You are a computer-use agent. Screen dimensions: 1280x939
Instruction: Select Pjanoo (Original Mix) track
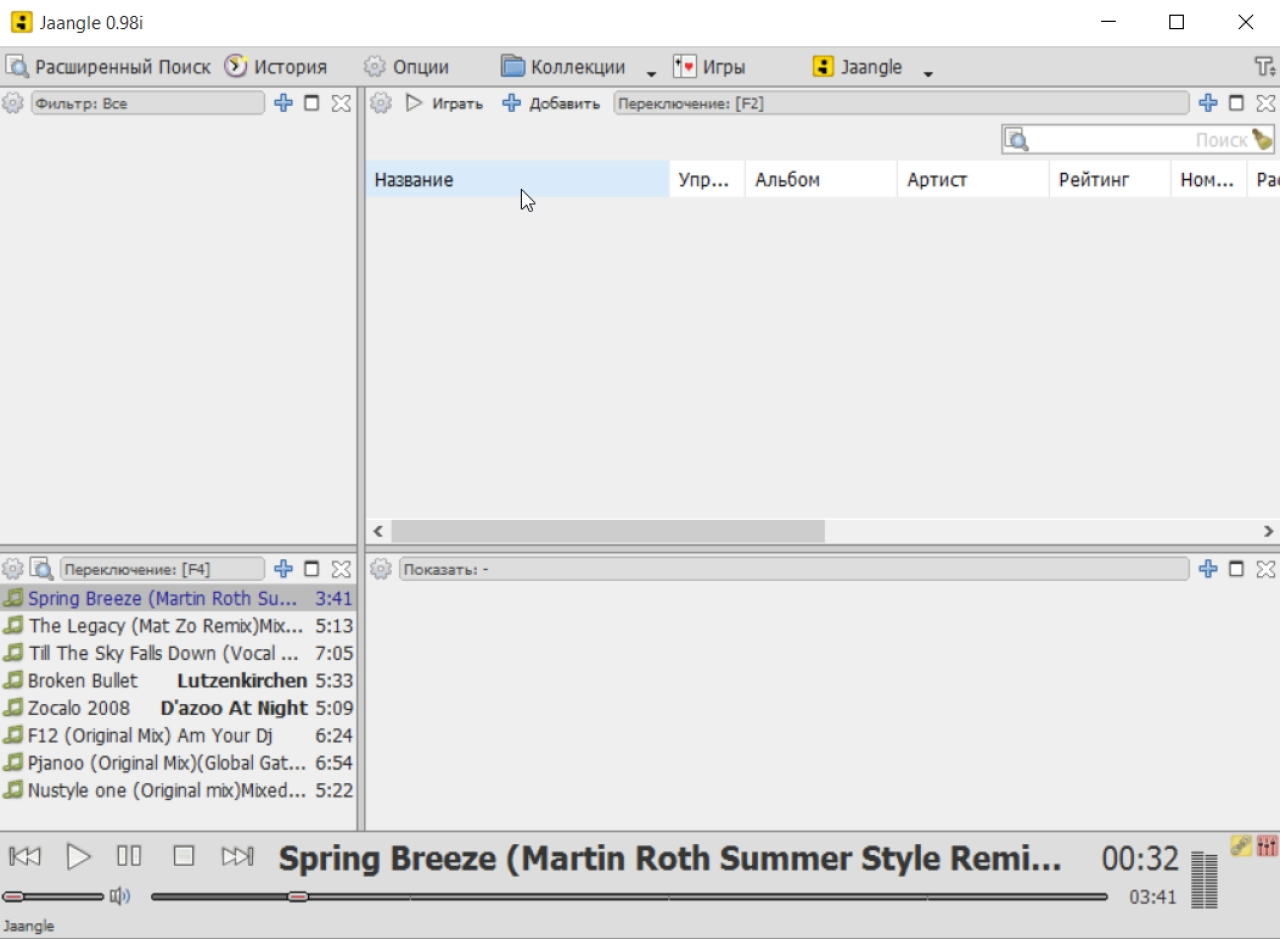coord(178,763)
